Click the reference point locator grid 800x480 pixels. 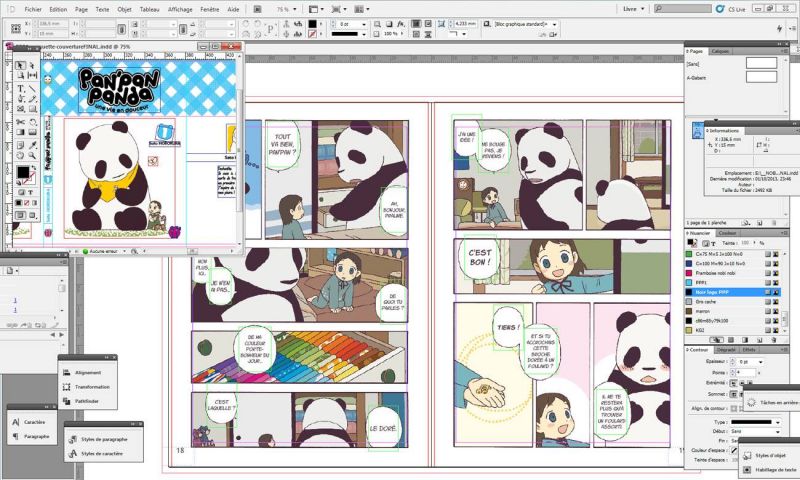(x=15, y=28)
